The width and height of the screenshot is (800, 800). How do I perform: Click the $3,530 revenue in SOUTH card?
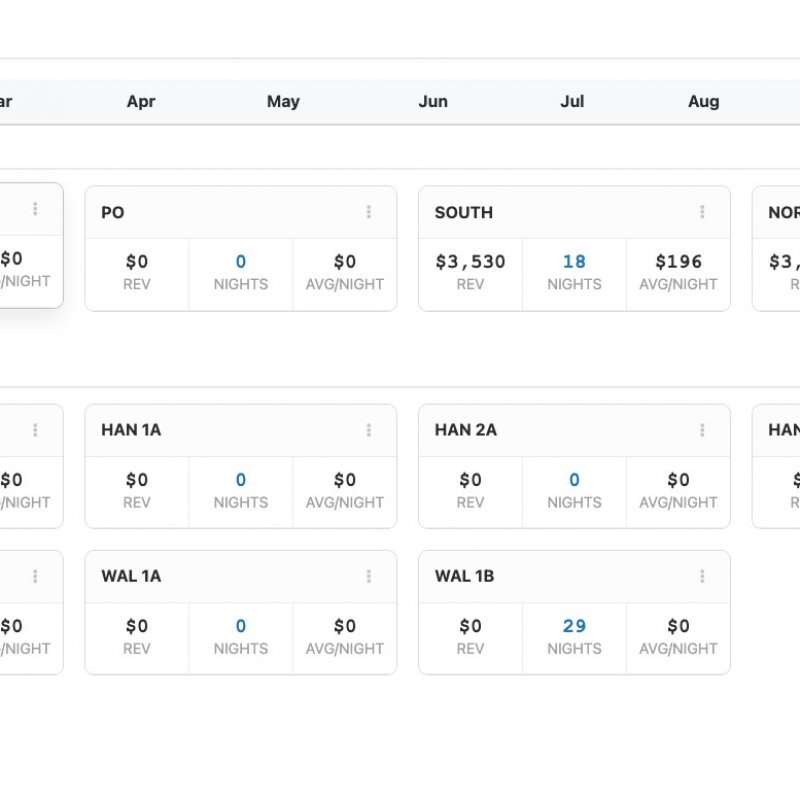tap(470, 262)
